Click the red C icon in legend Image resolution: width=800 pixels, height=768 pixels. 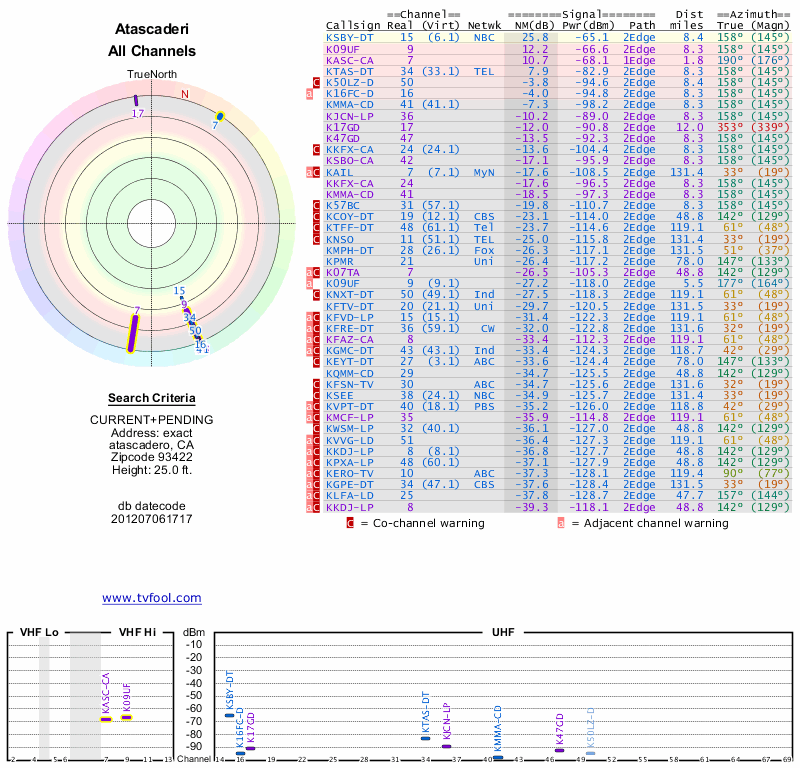[350, 522]
